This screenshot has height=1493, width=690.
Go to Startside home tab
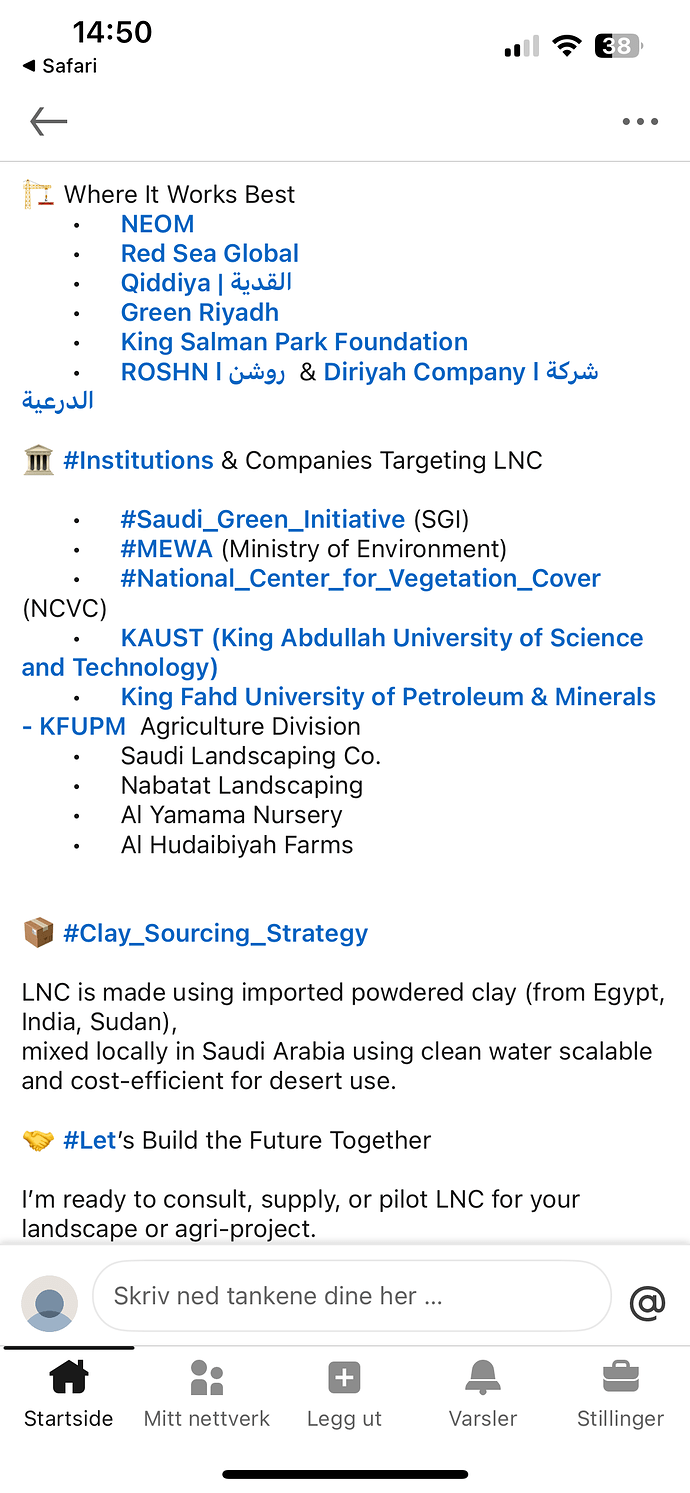coord(68,1394)
